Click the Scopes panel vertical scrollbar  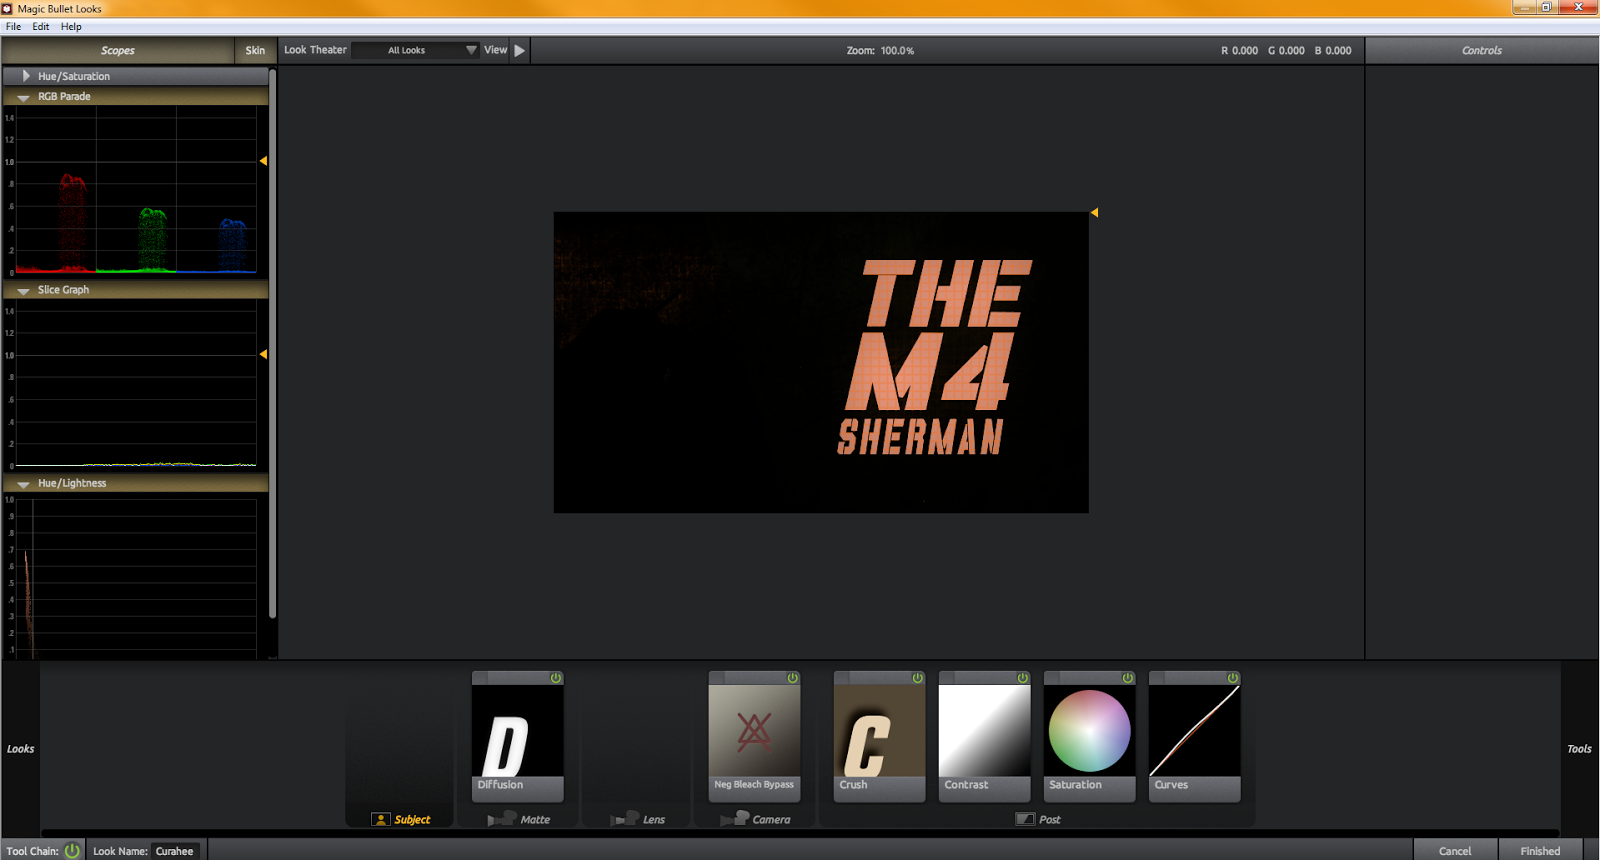(273, 344)
